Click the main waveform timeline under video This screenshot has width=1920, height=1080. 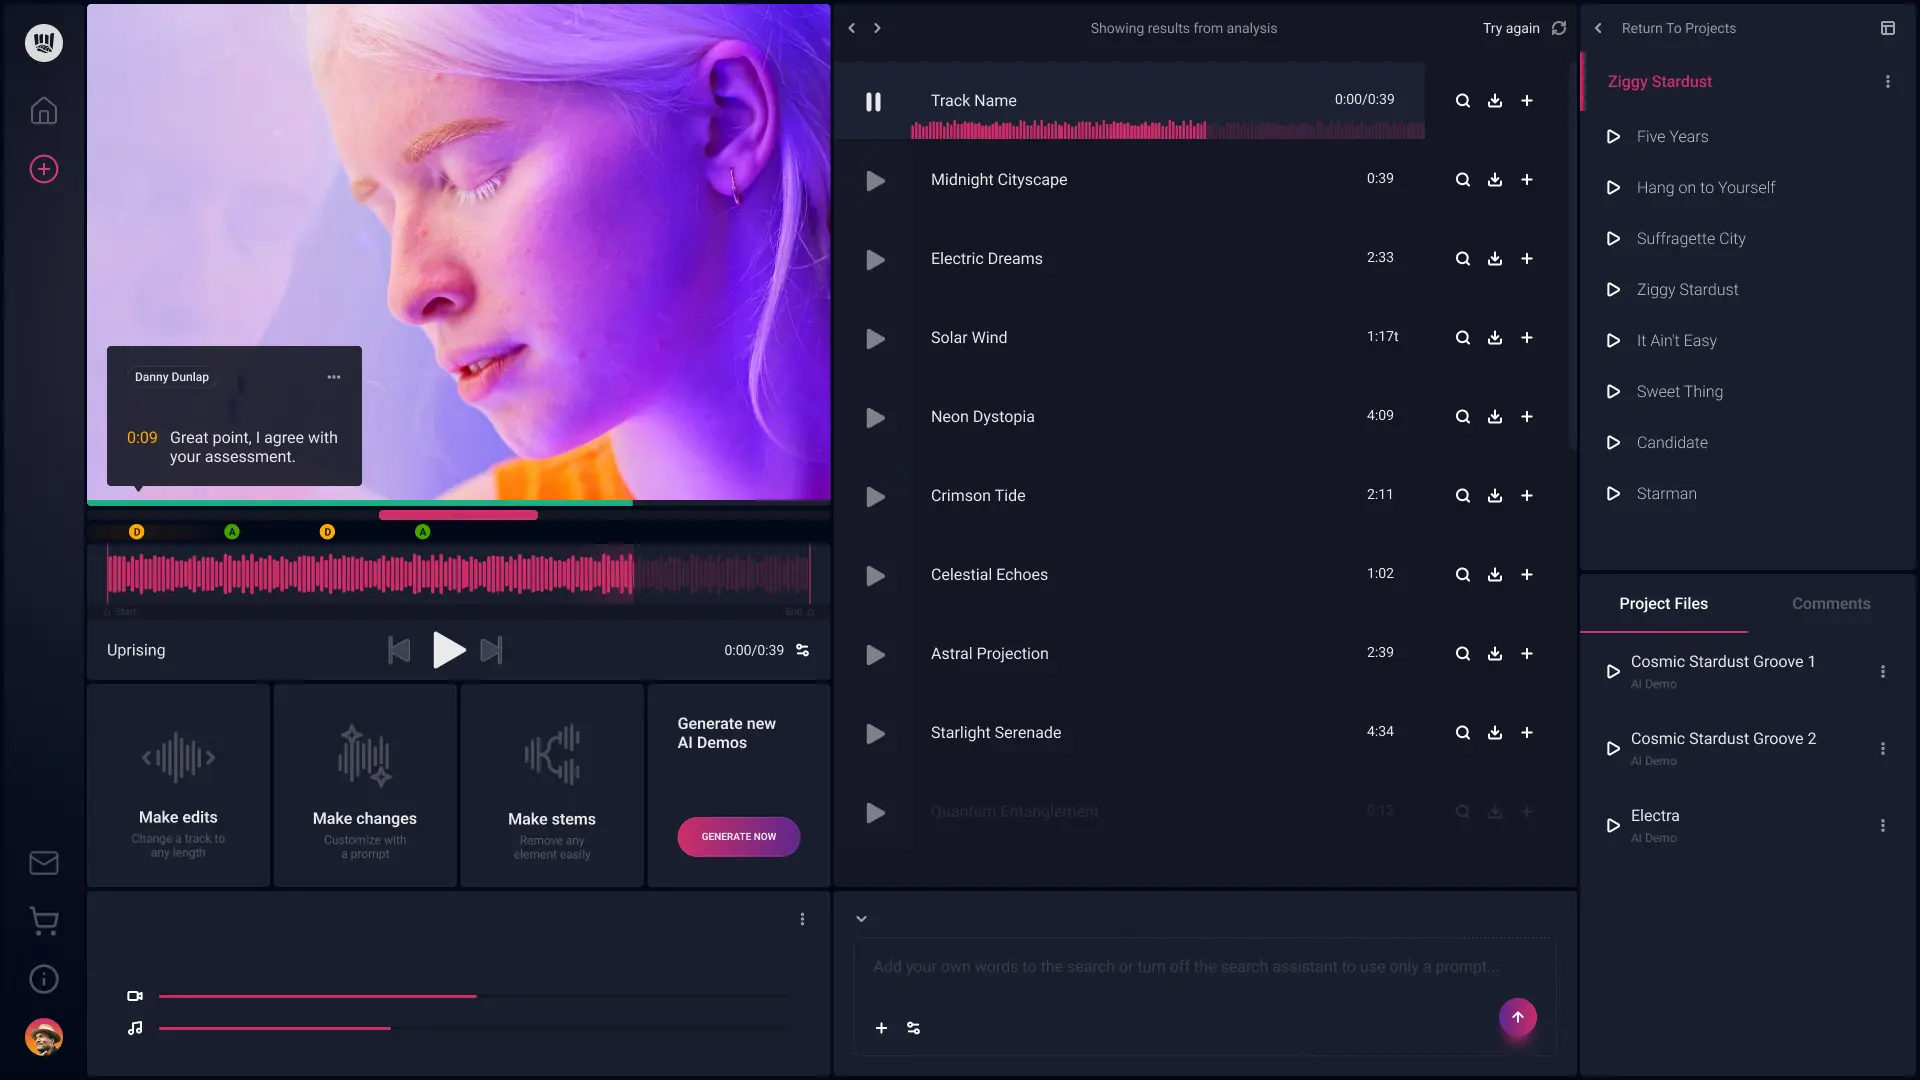click(x=458, y=575)
